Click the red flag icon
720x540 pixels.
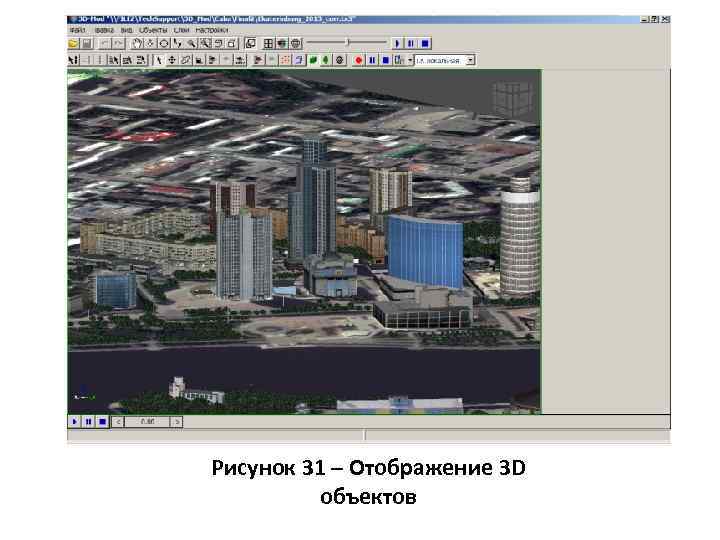(x=259, y=60)
